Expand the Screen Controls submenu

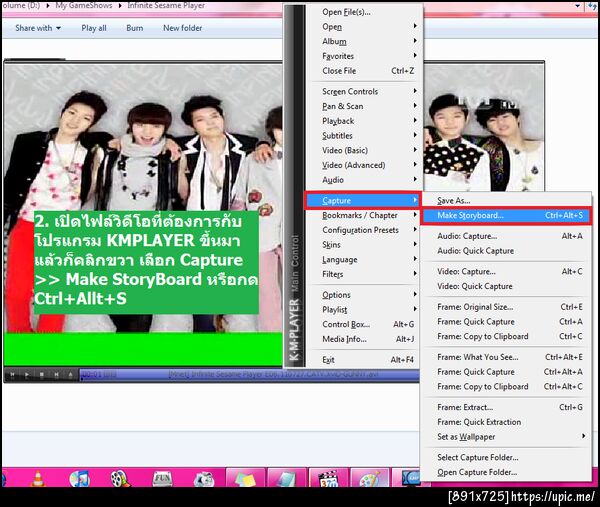364,91
